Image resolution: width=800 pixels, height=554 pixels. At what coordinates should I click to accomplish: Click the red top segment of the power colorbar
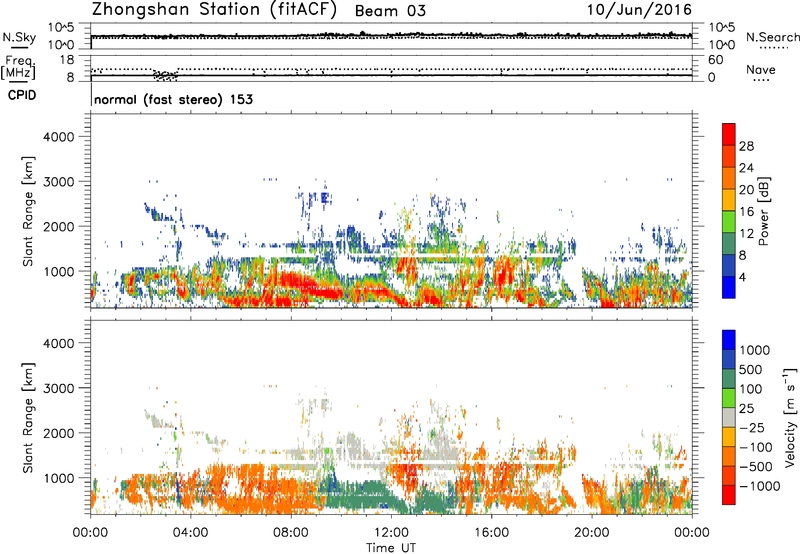coord(729,134)
